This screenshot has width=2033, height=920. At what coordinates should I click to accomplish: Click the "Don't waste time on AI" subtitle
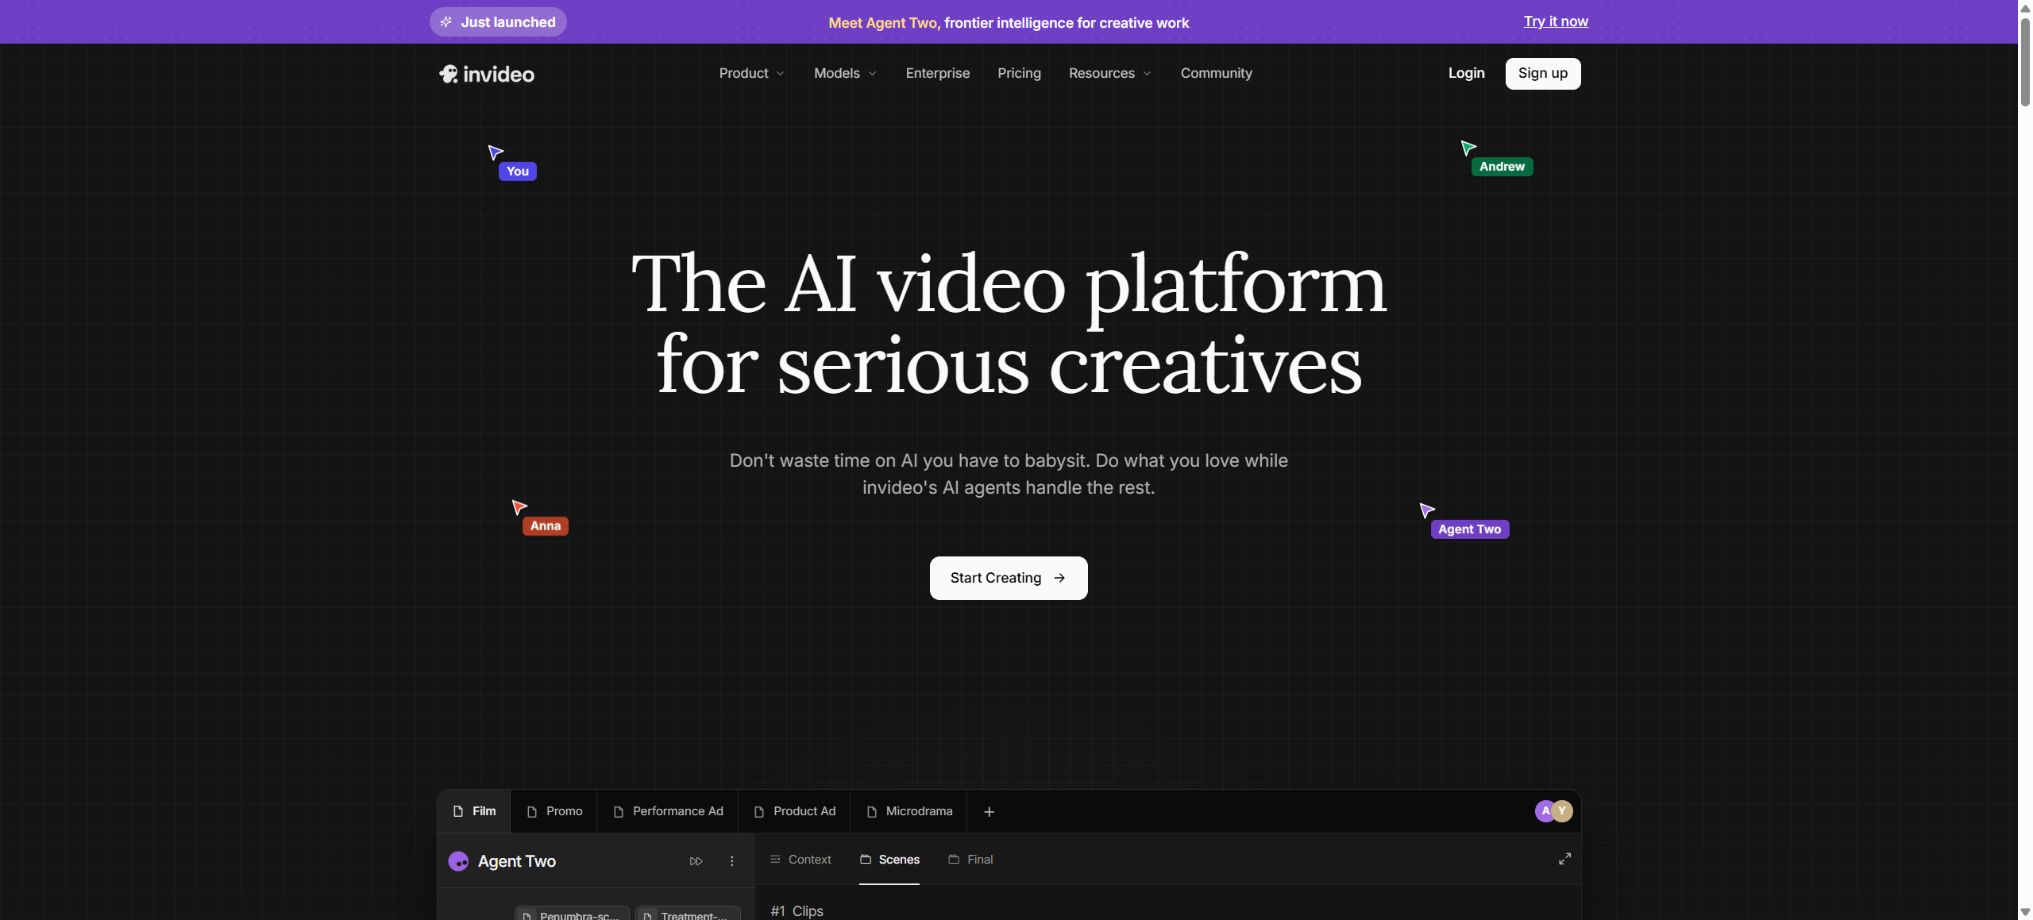point(1008,474)
